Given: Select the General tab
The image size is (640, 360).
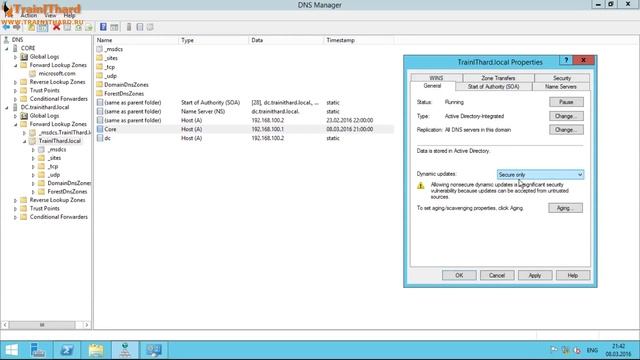Looking at the screenshot, I should [x=432, y=86].
